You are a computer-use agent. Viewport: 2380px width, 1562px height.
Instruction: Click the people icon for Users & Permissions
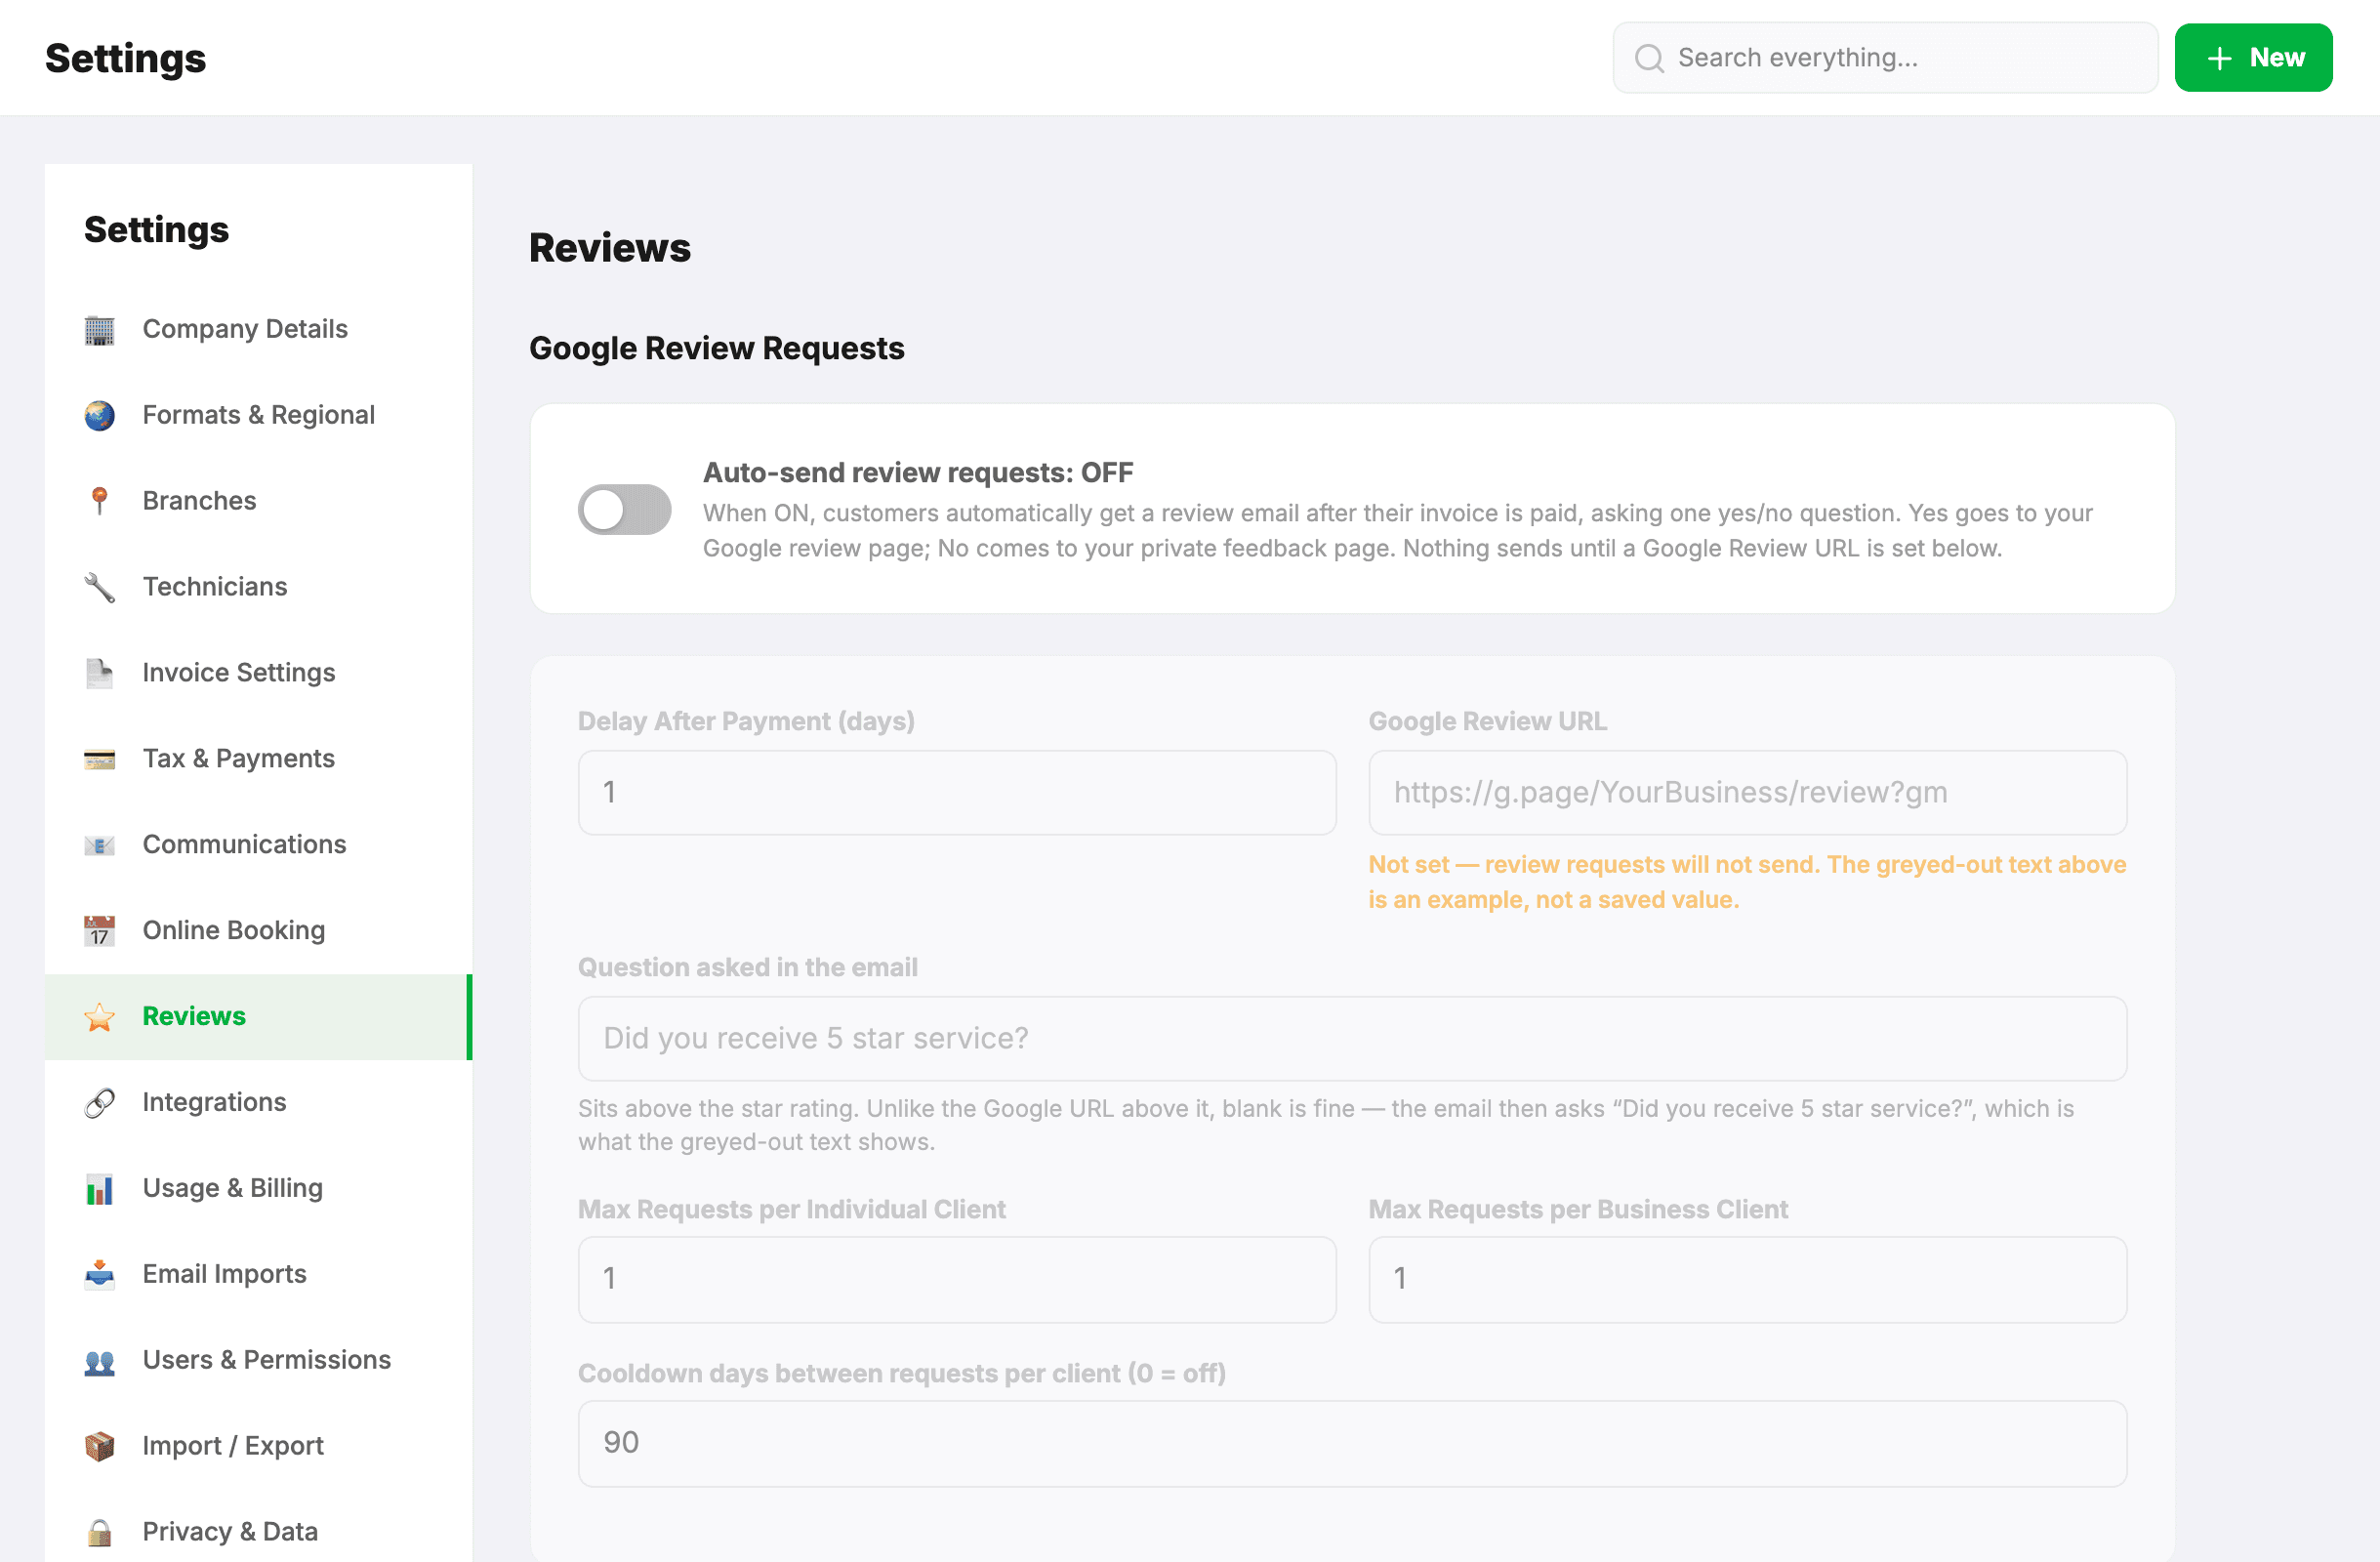(x=99, y=1362)
